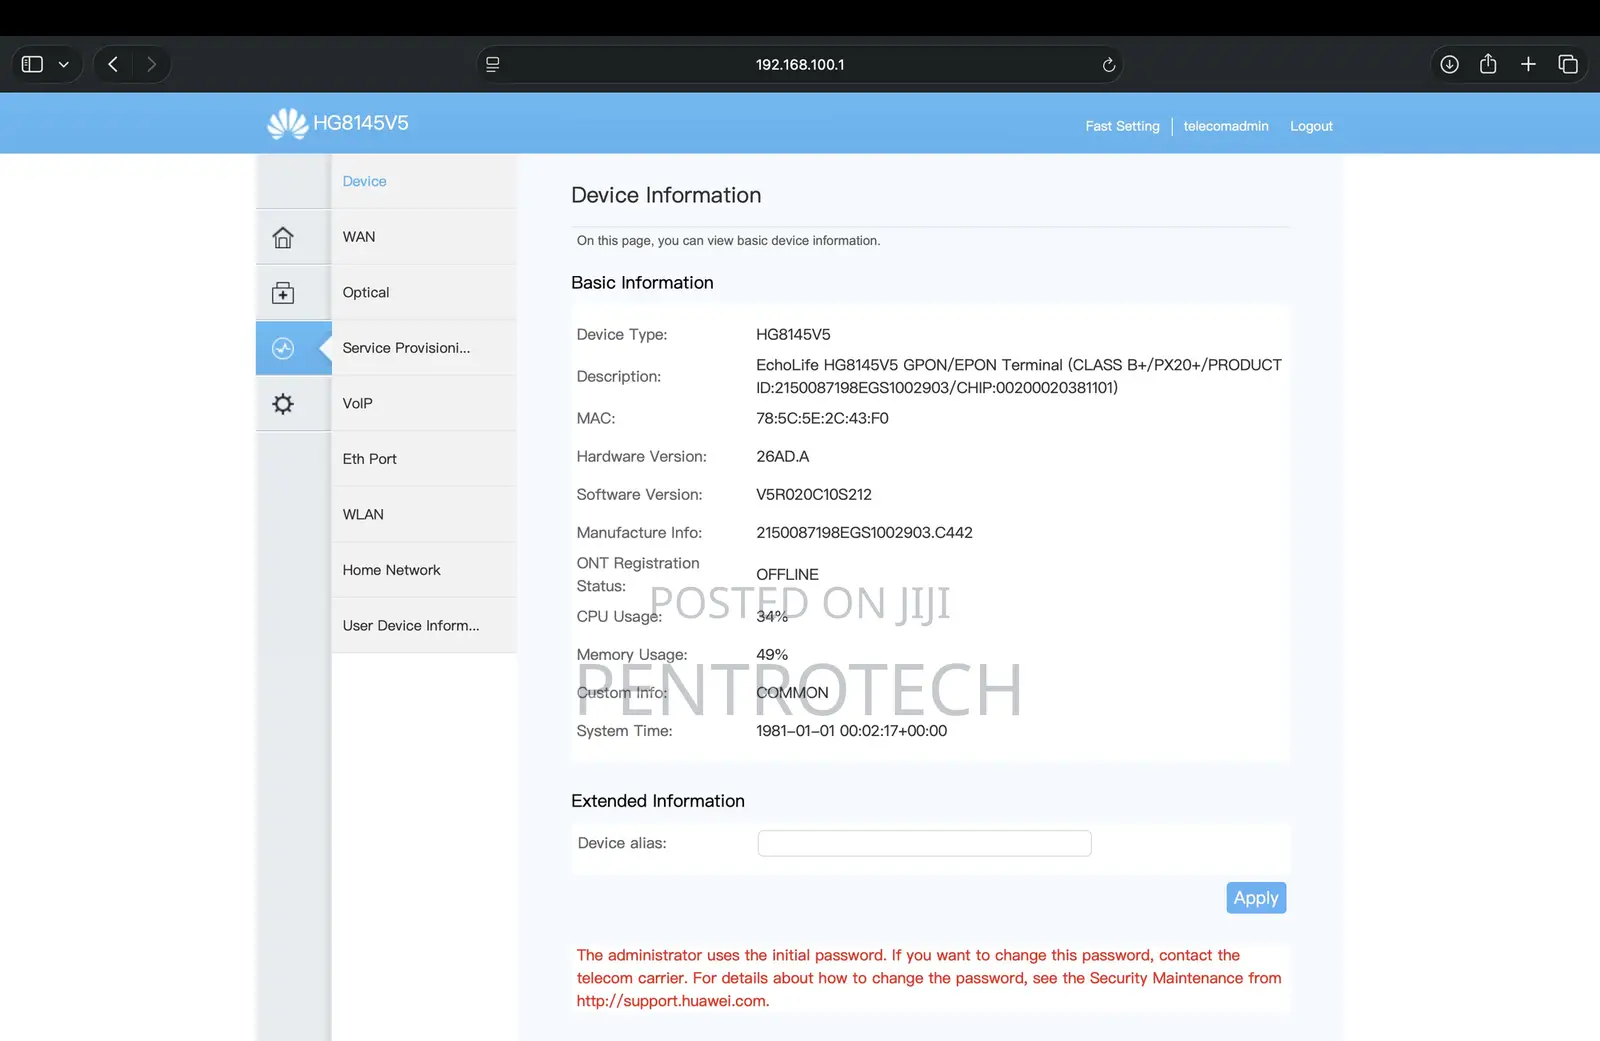Screen dimensions: 1600x1041
Task: Click the telecomadmin account link
Action: 1226,126
